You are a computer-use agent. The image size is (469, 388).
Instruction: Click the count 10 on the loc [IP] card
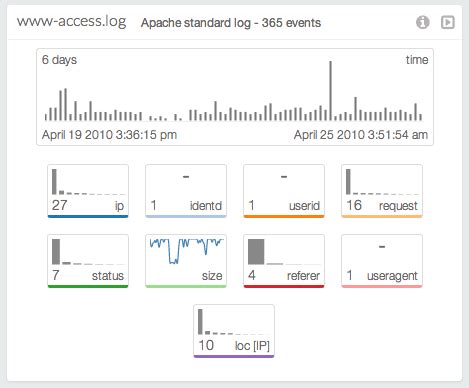(206, 345)
